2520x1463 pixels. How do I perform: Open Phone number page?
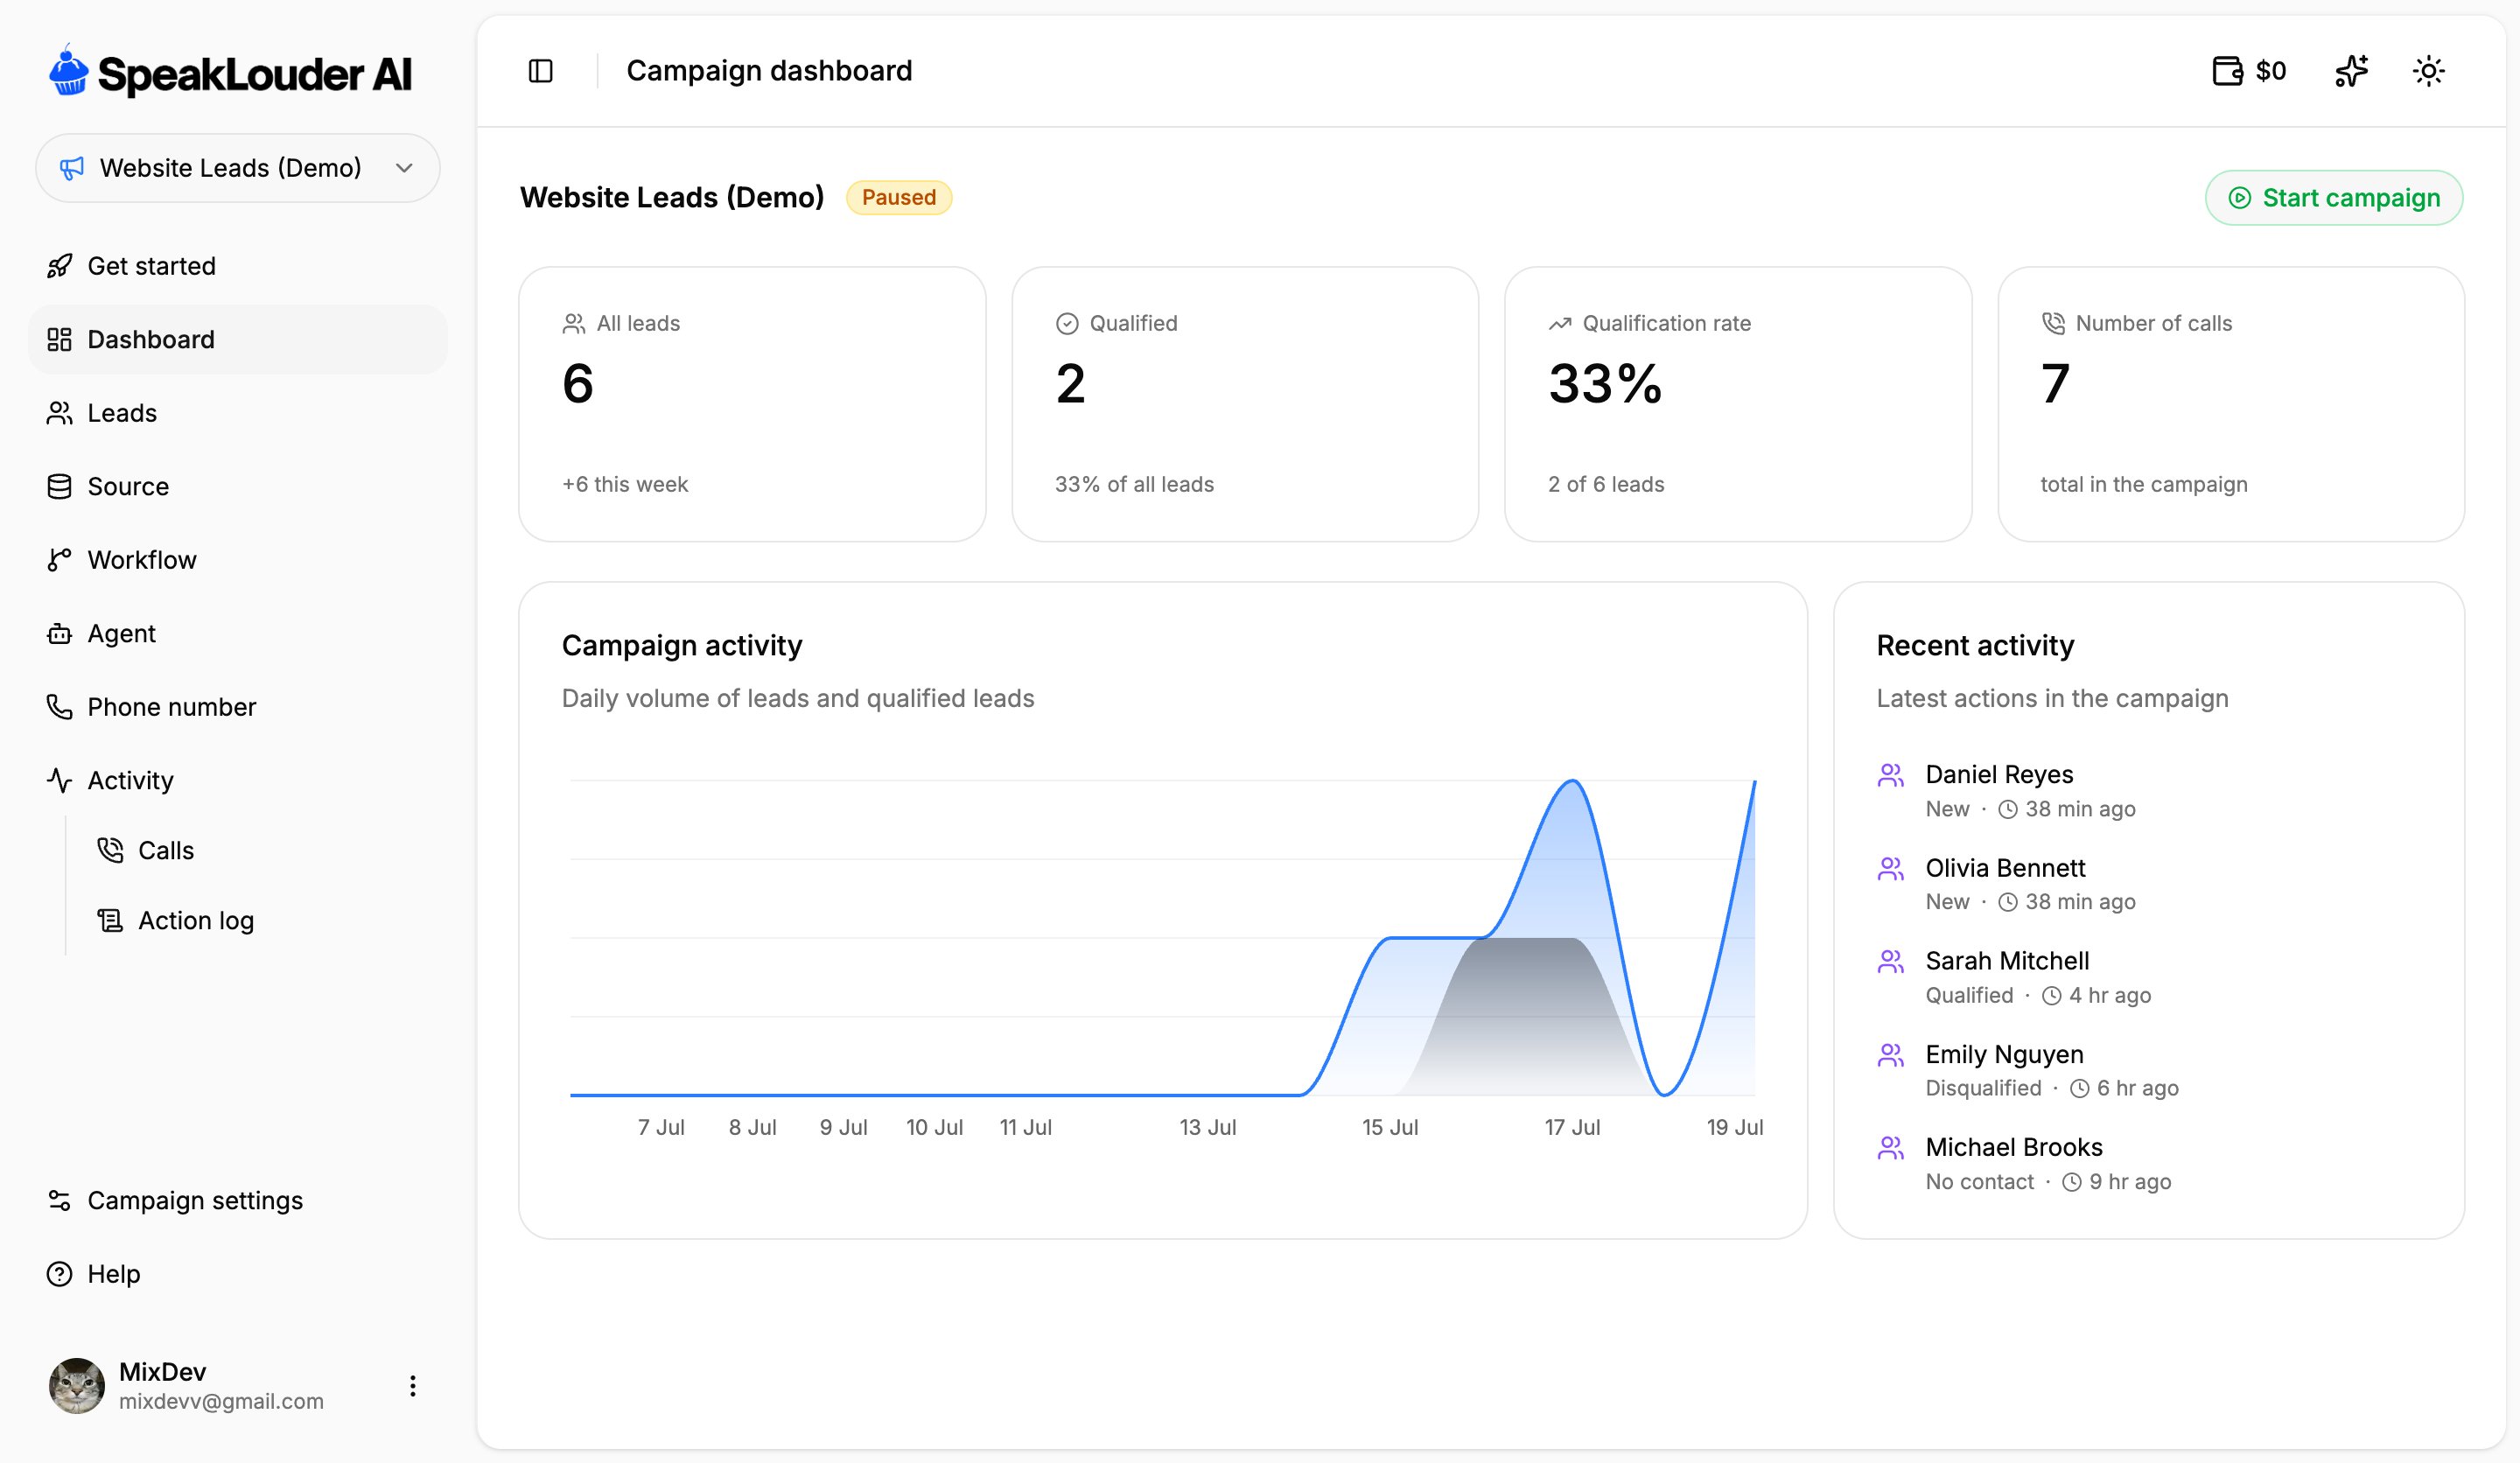point(238,707)
